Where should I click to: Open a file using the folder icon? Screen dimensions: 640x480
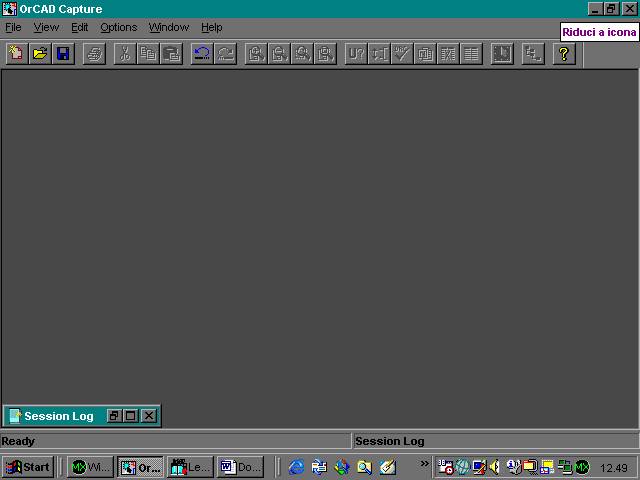pyautogui.click(x=40, y=53)
